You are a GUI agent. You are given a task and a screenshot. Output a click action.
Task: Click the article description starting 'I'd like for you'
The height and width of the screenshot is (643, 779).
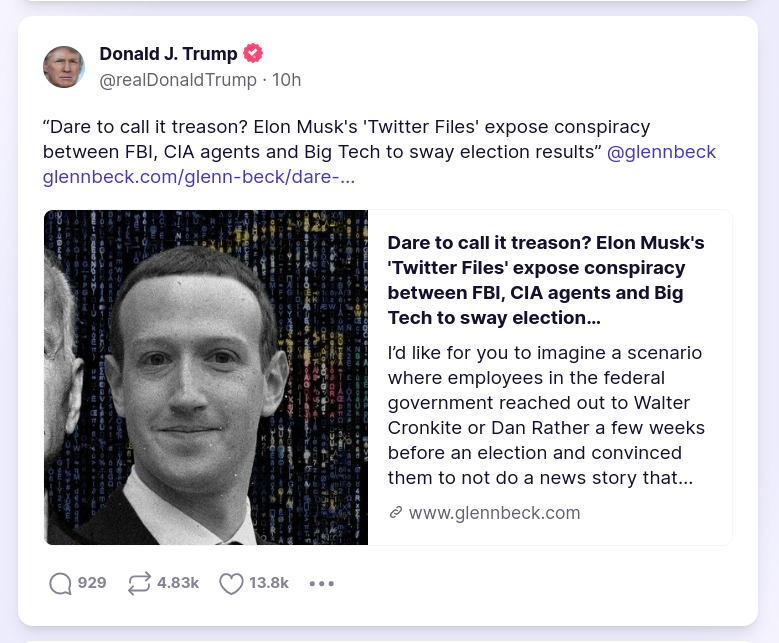coord(546,415)
